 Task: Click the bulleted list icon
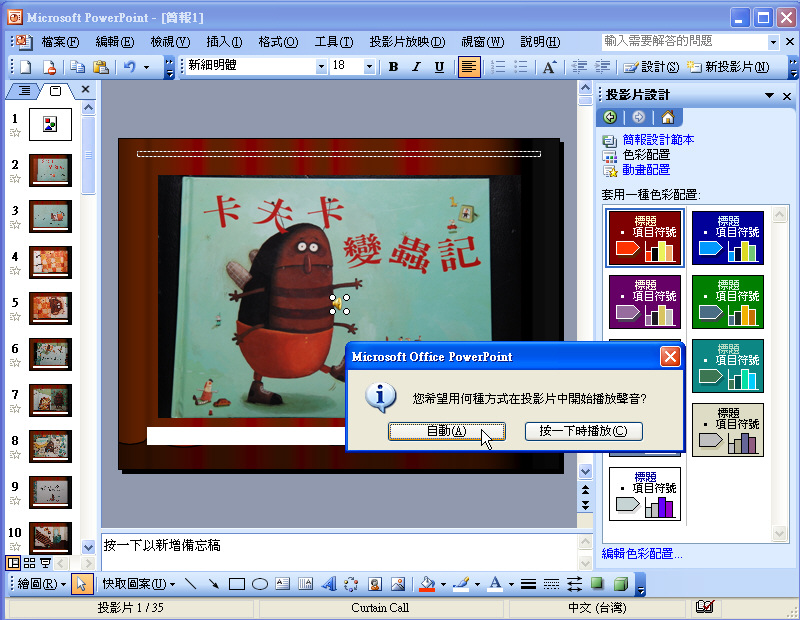pos(520,67)
